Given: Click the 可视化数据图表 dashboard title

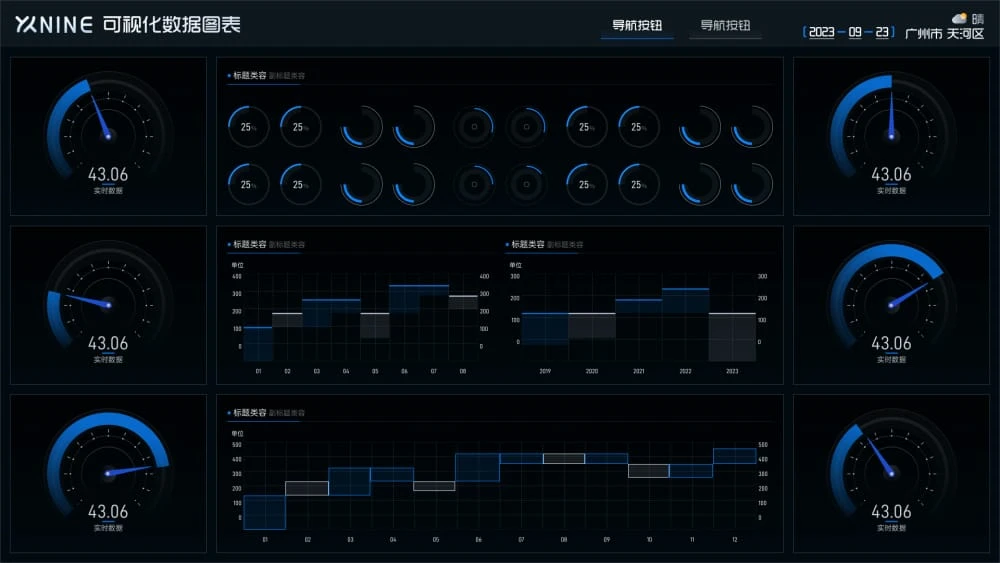Looking at the screenshot, I should [171, 25].
